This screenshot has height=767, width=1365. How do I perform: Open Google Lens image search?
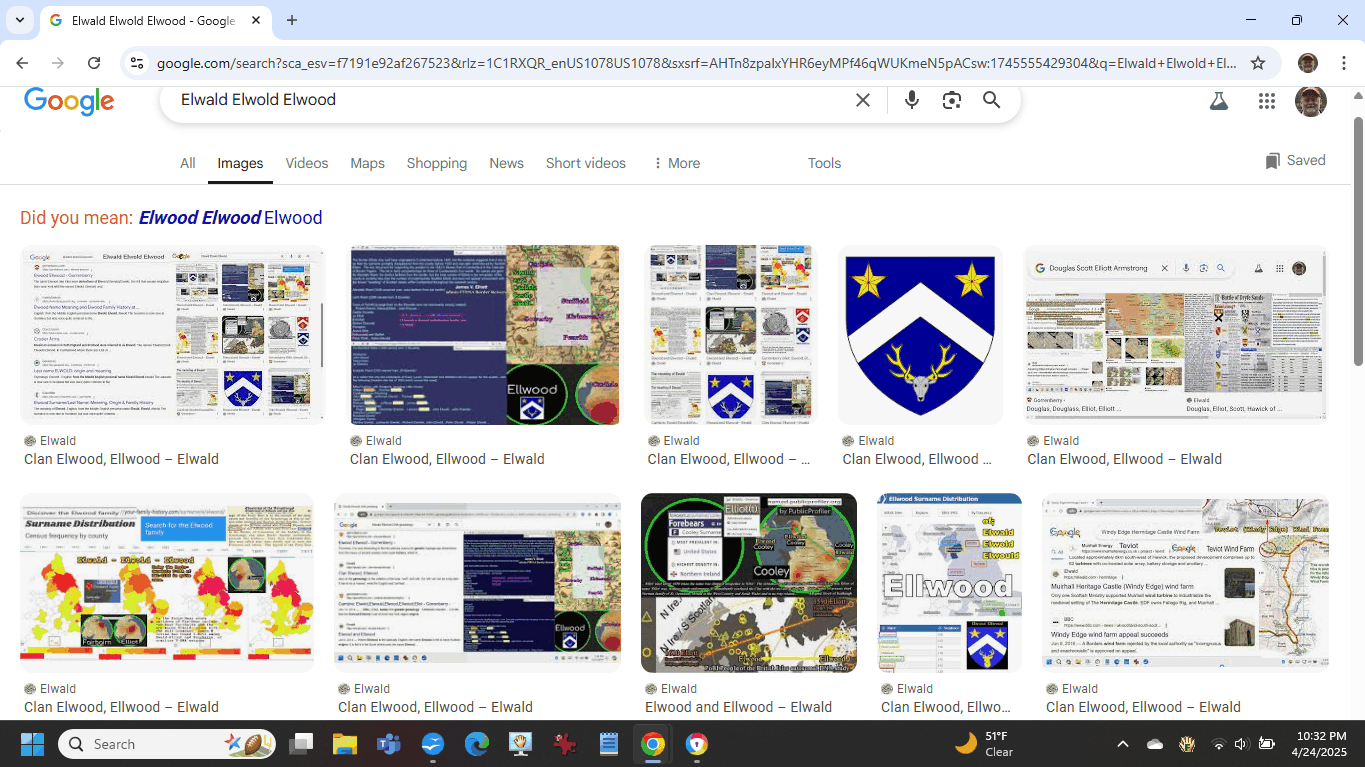(951, 100)
